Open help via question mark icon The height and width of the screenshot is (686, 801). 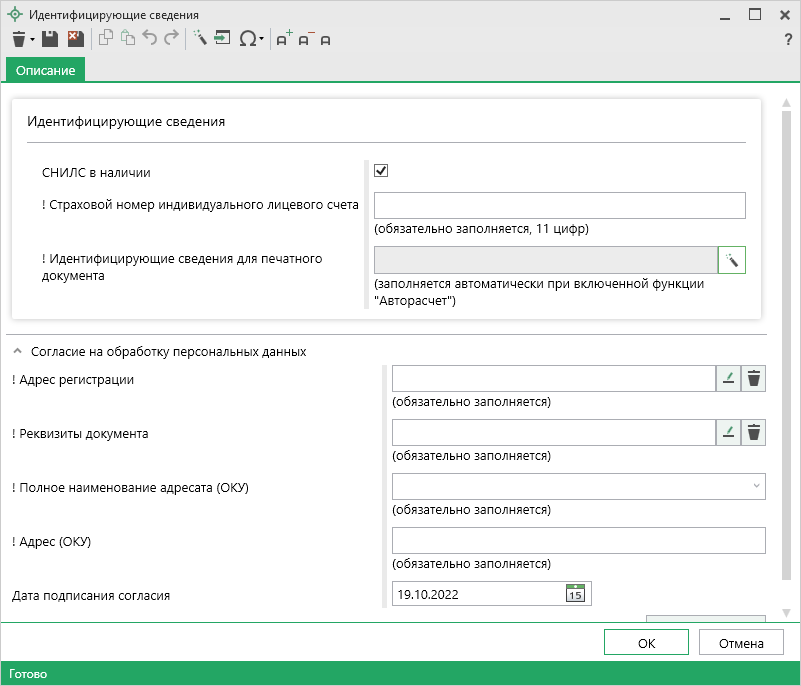[x=788, y=39]
